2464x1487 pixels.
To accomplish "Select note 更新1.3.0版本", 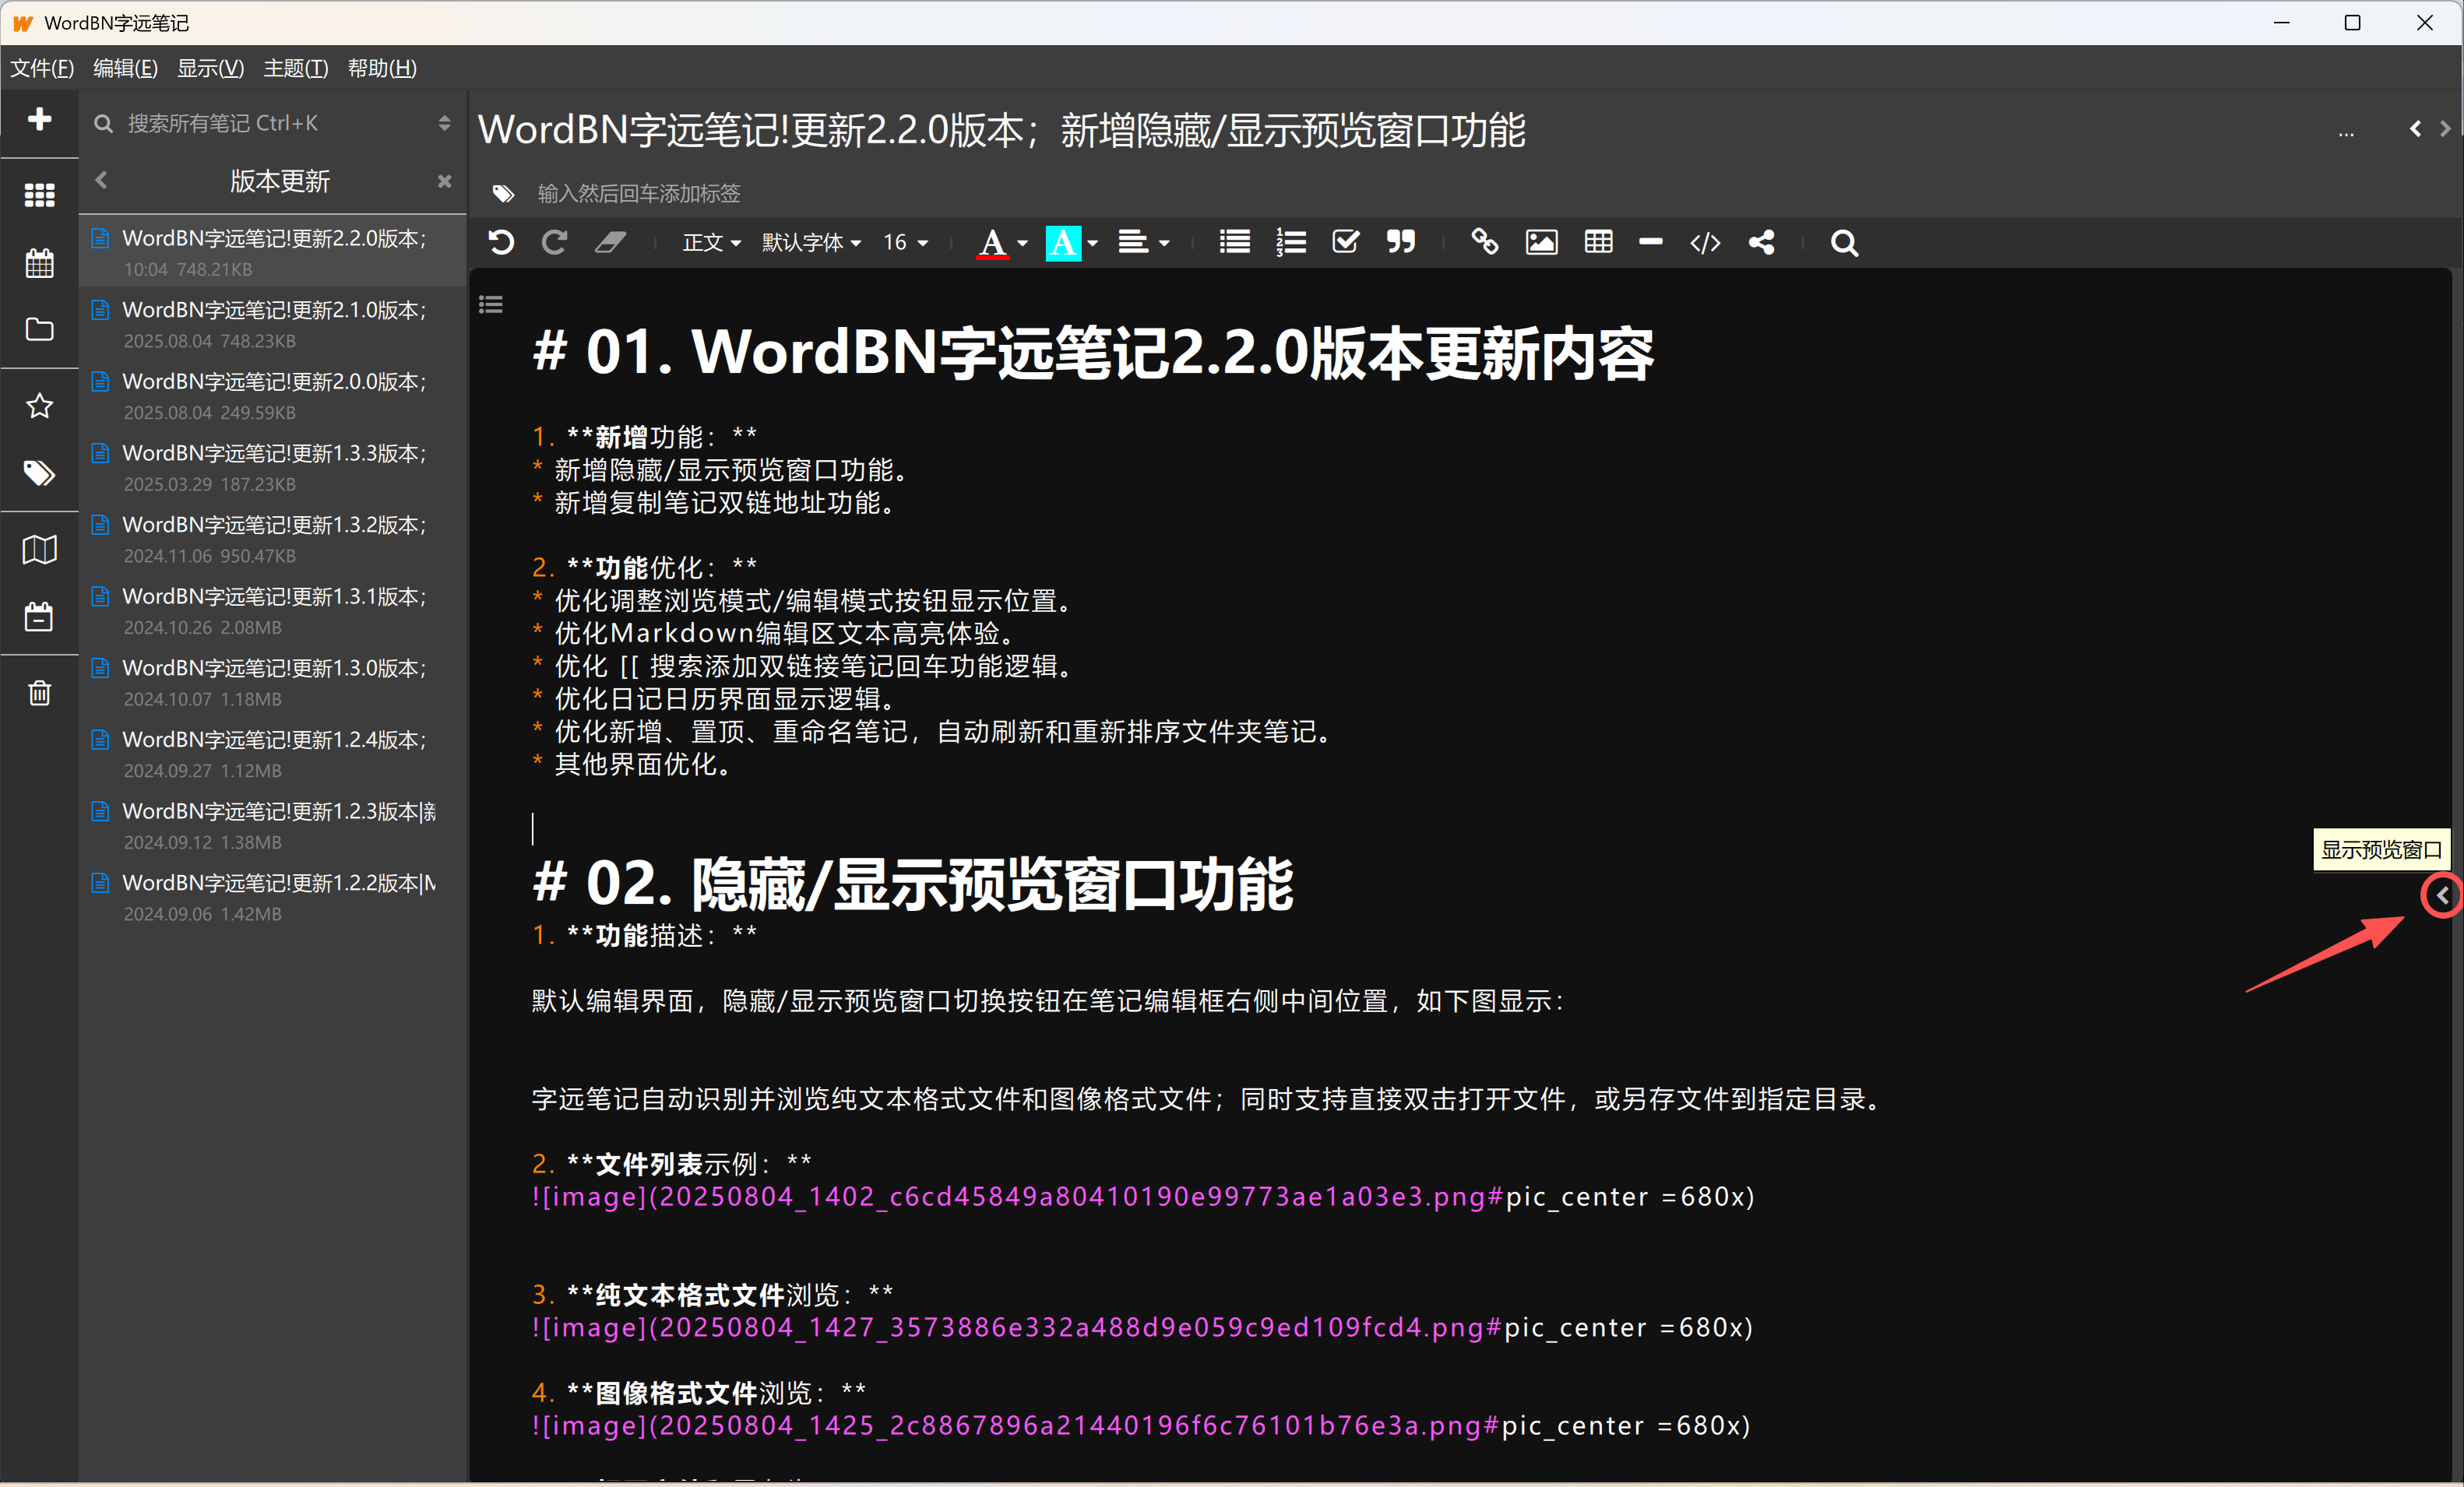I will pyautogui.click(x=273, y=681).
